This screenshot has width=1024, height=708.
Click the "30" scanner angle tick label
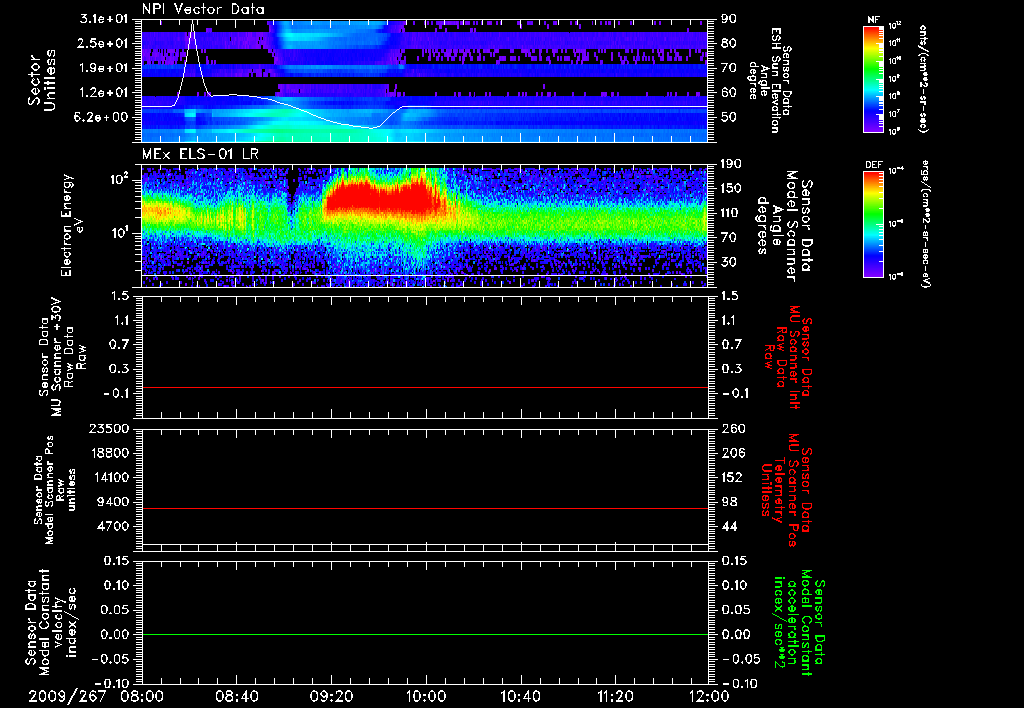[x=729, y=262]
